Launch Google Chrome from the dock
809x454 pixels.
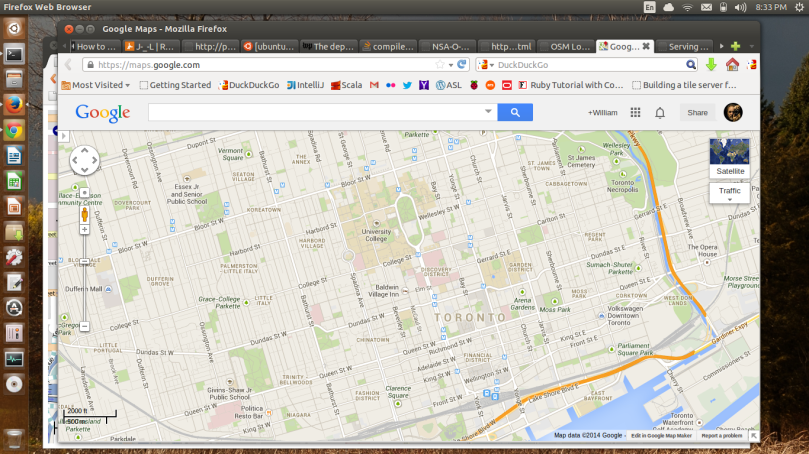(14, 131)
